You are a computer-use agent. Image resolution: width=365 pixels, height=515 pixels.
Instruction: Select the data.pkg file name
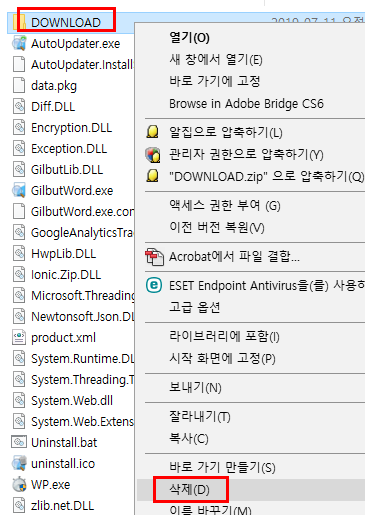[54, 86]
